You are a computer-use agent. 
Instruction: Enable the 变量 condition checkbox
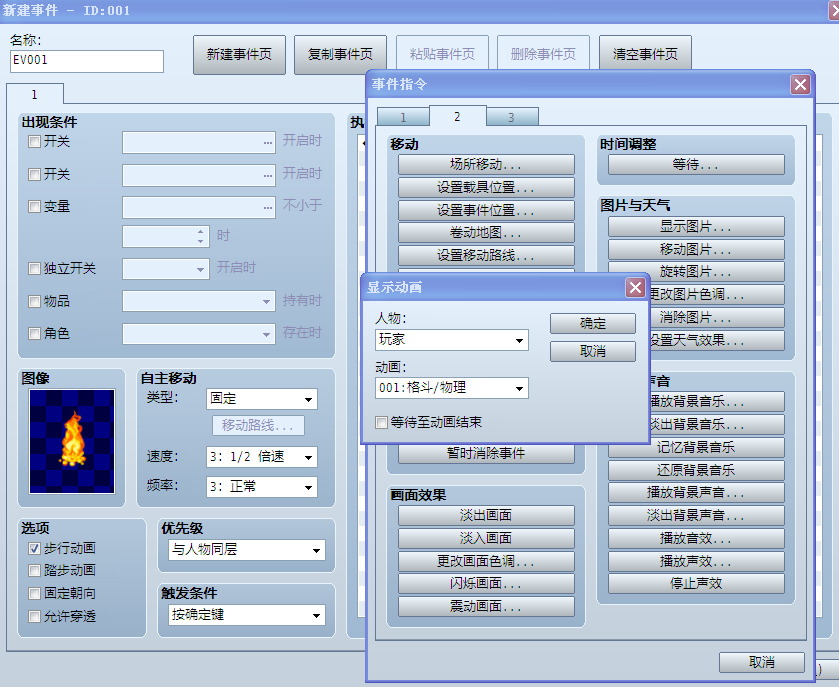(34, 207)
